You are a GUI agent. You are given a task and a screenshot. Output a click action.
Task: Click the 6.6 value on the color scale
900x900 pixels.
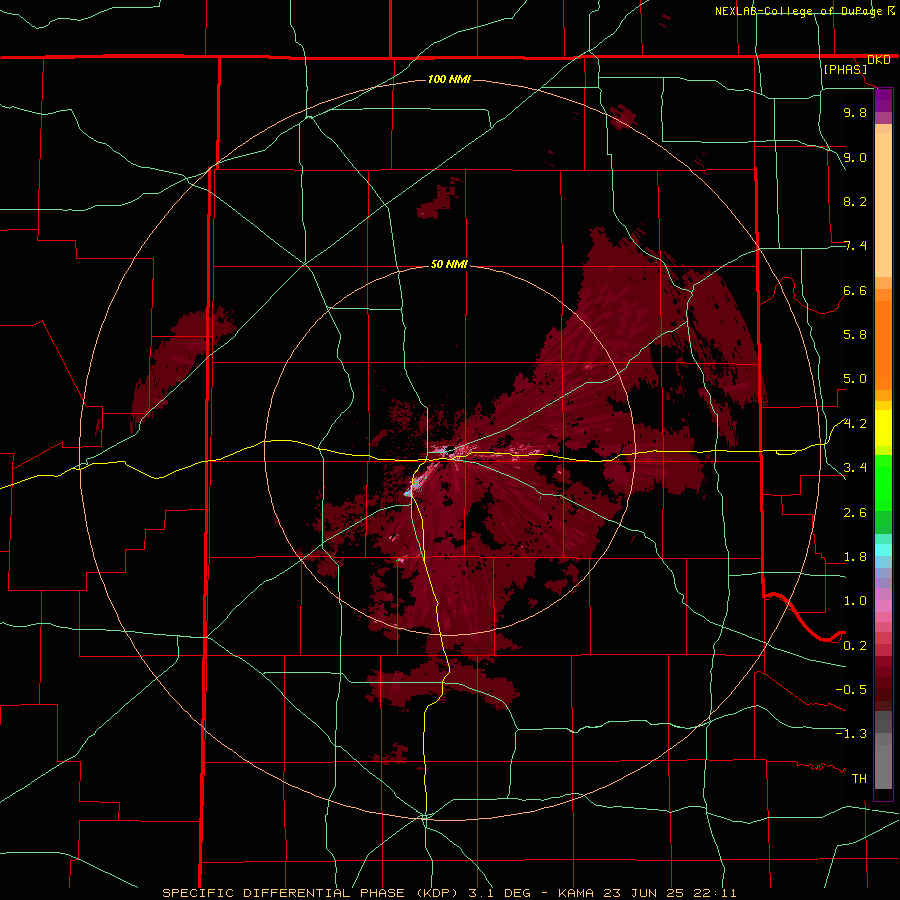coord(855,291)
